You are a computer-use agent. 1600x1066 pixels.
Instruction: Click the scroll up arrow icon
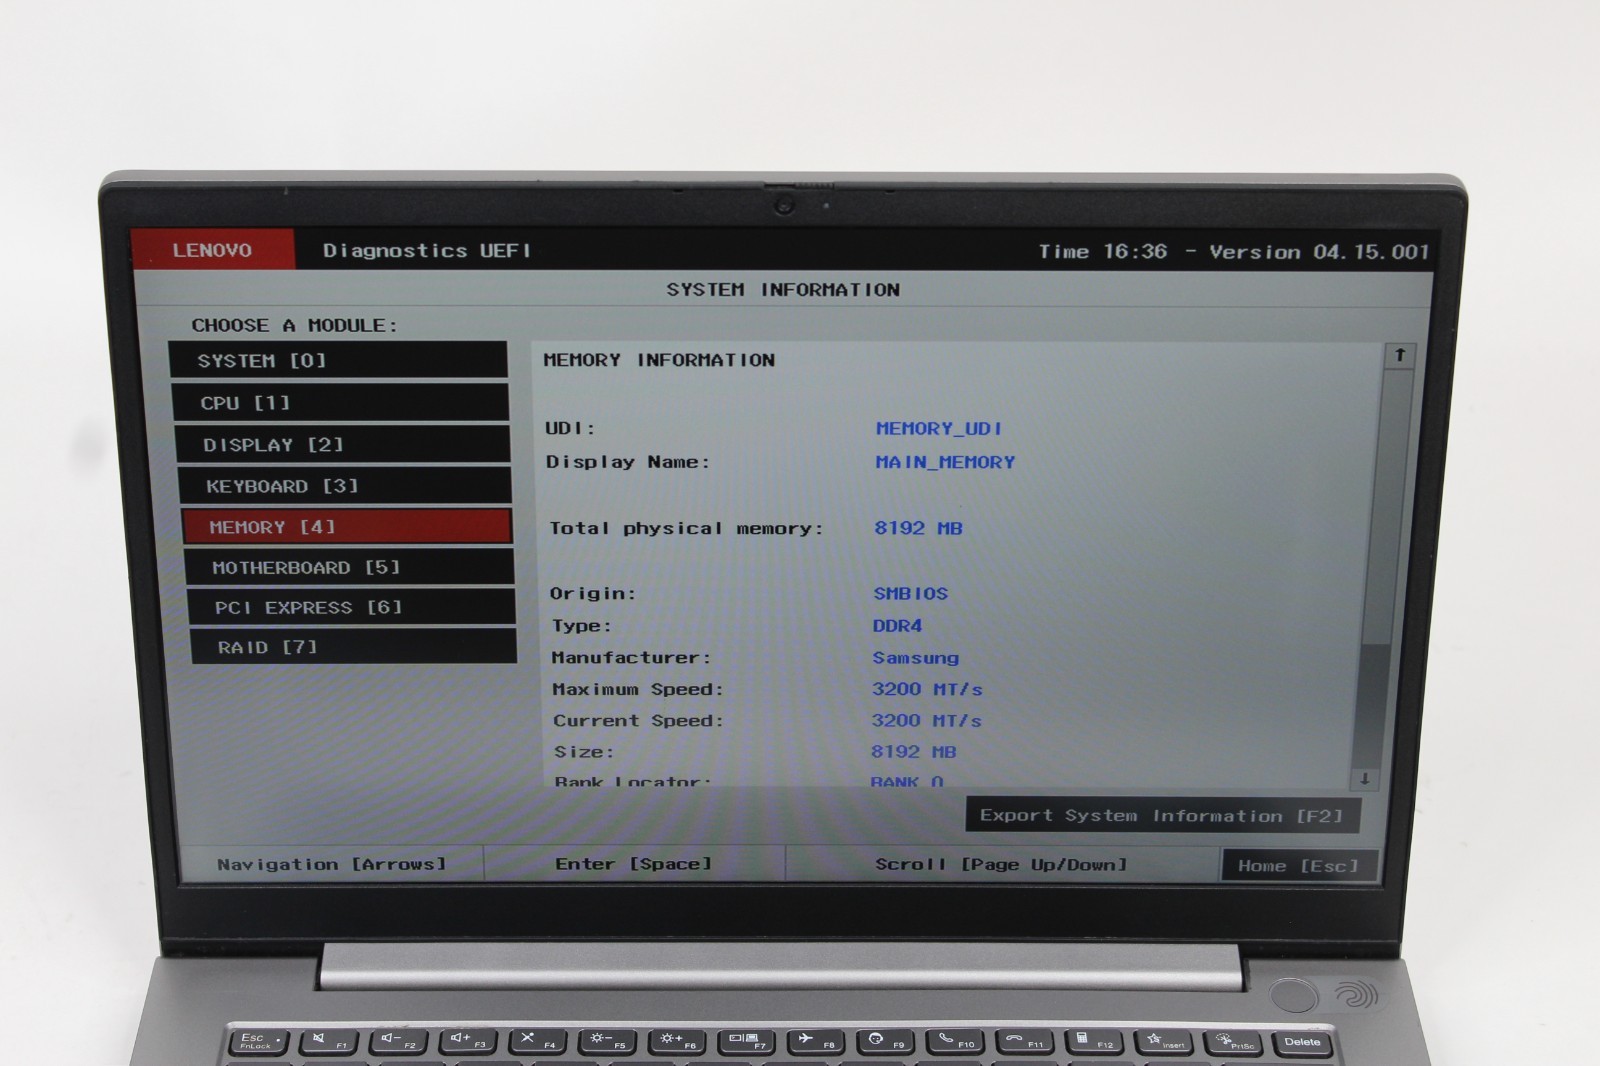click(x=1400, y=355)
